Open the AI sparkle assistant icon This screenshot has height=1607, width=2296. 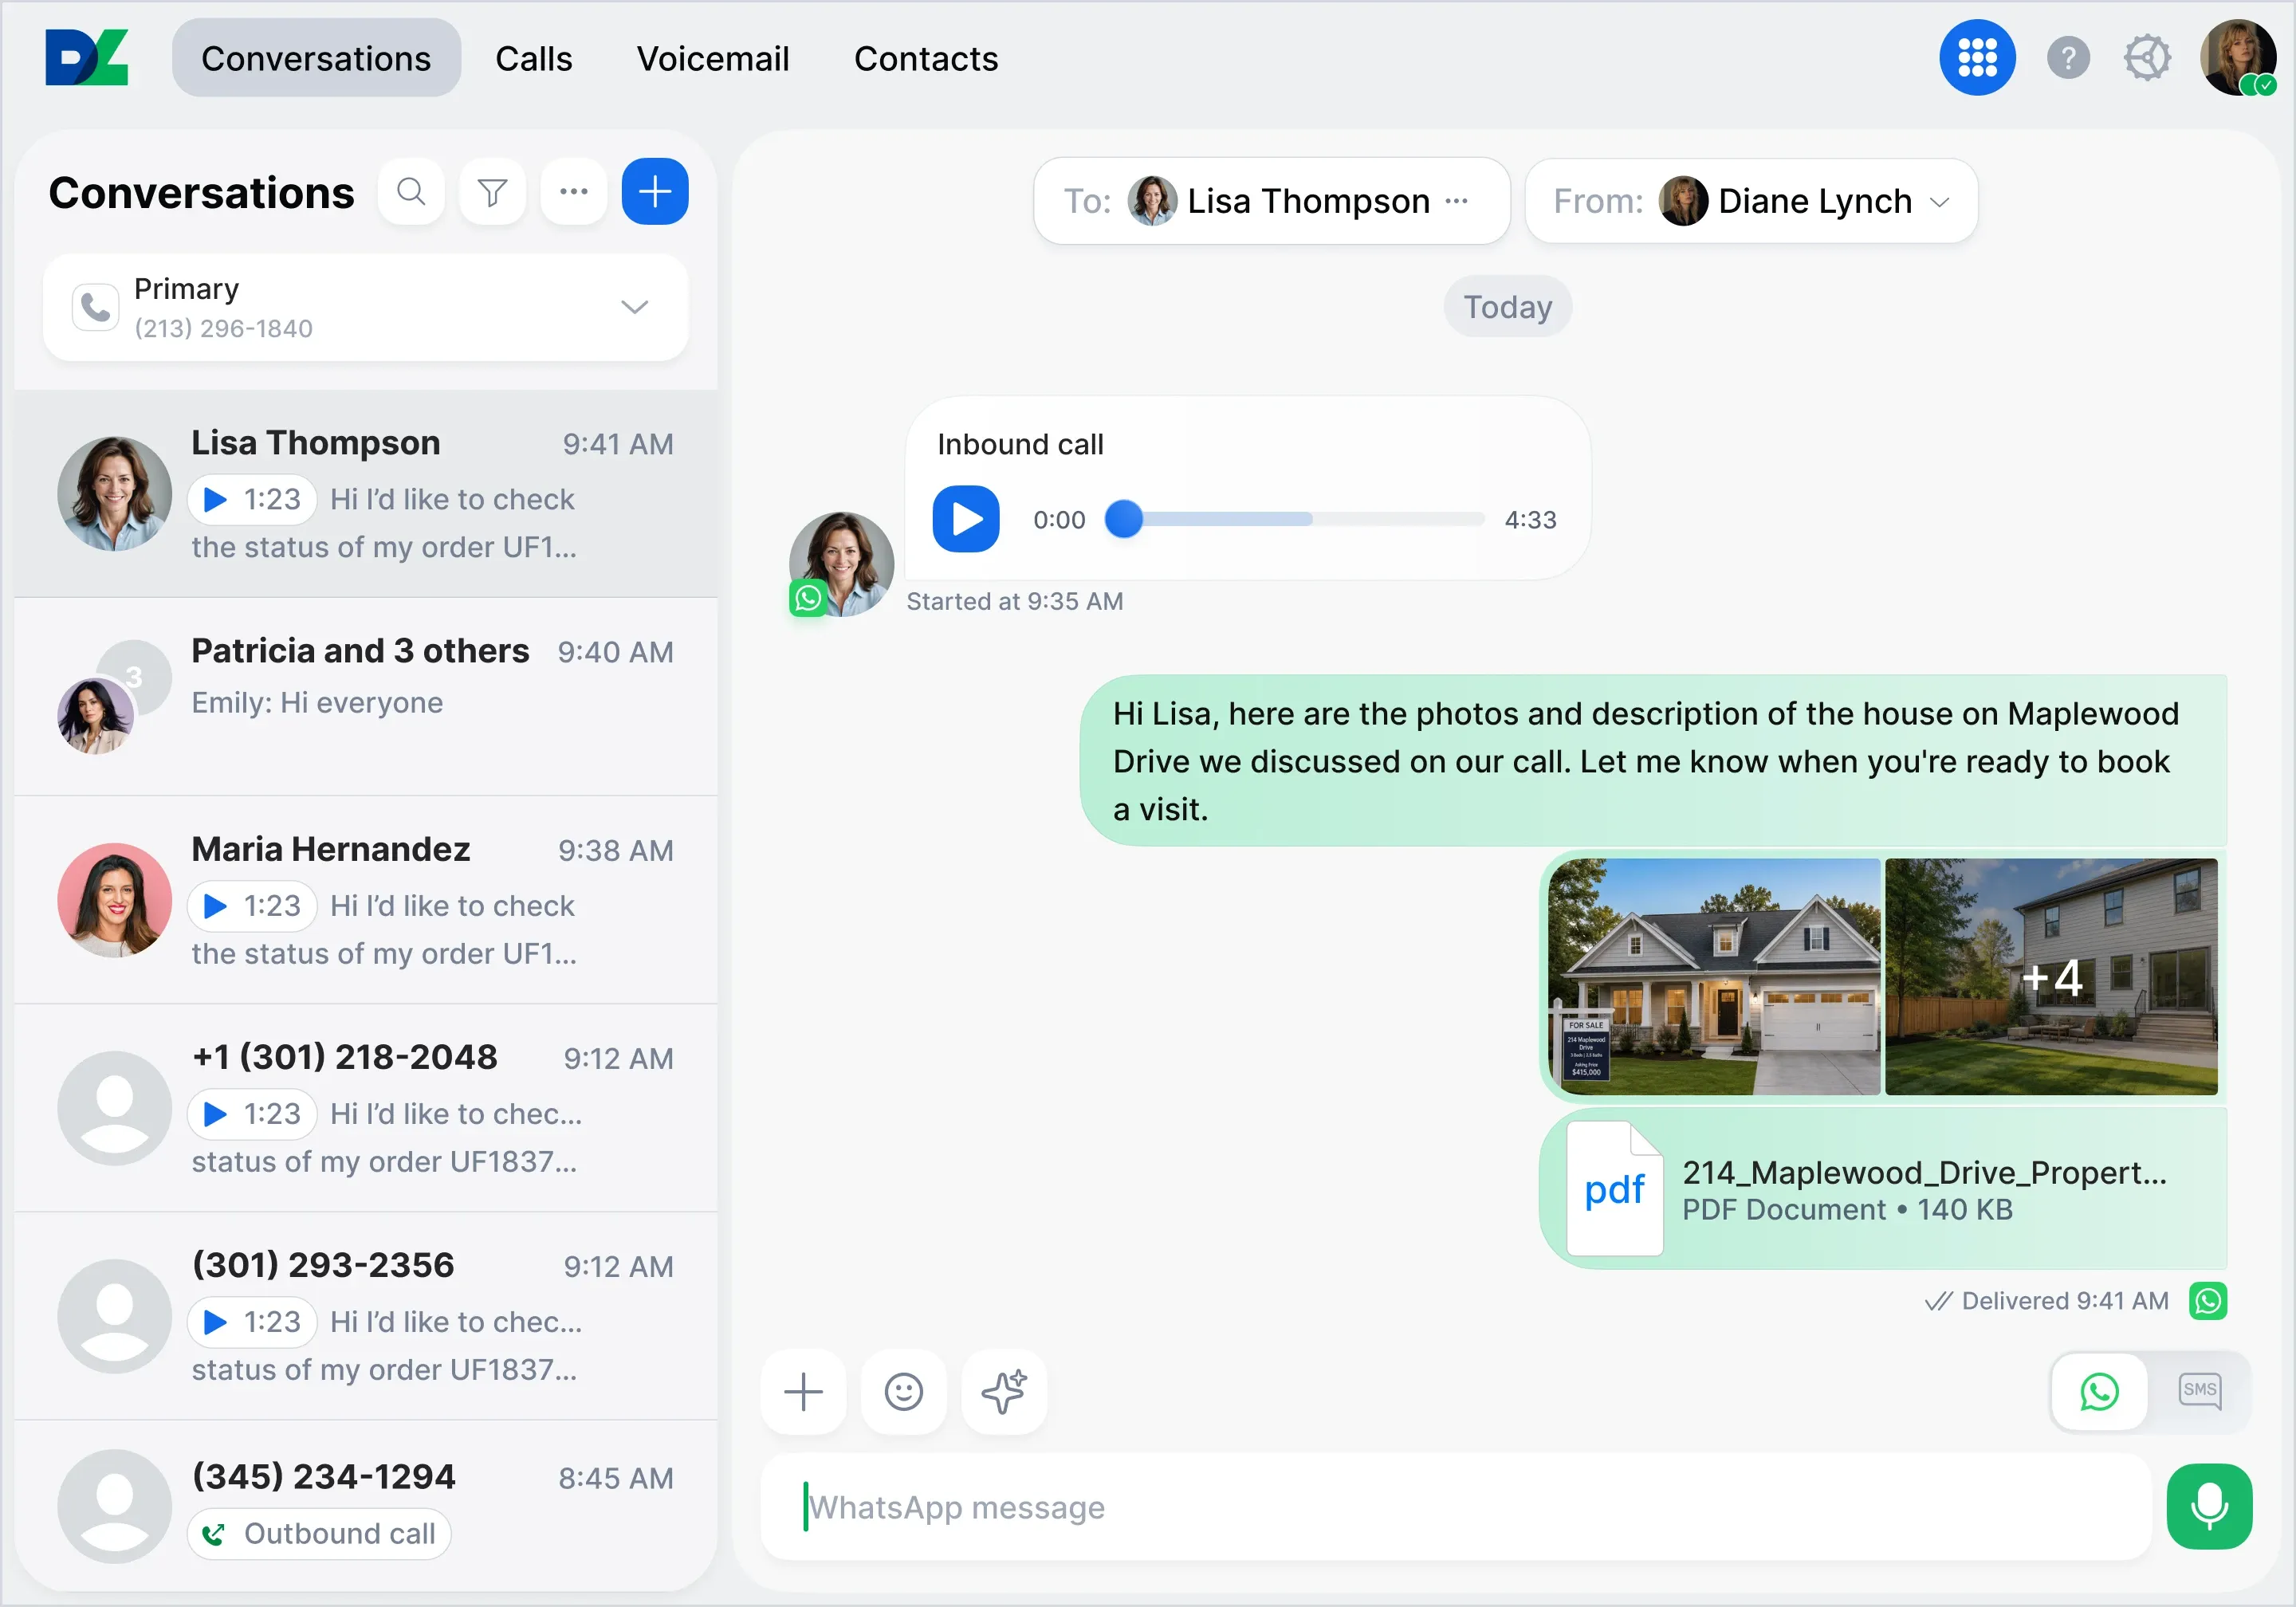[x=1004, y=1391]
